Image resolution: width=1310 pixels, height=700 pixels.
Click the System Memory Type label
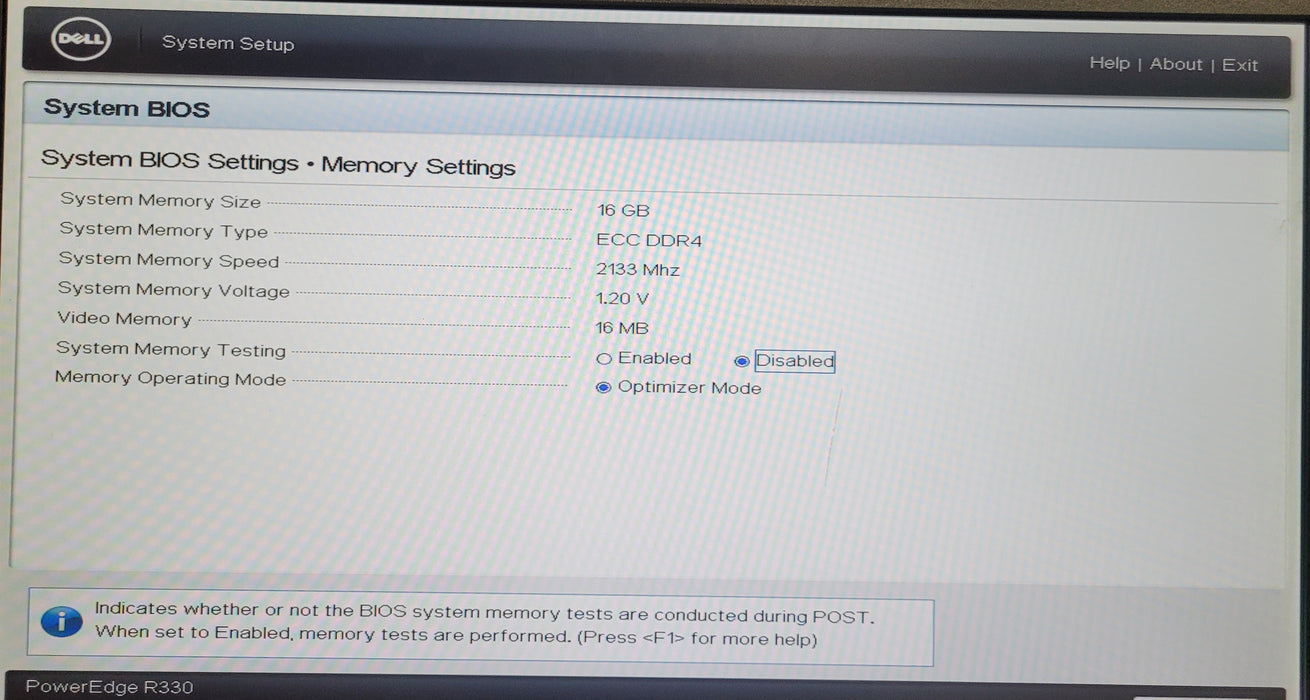point(164,230)
